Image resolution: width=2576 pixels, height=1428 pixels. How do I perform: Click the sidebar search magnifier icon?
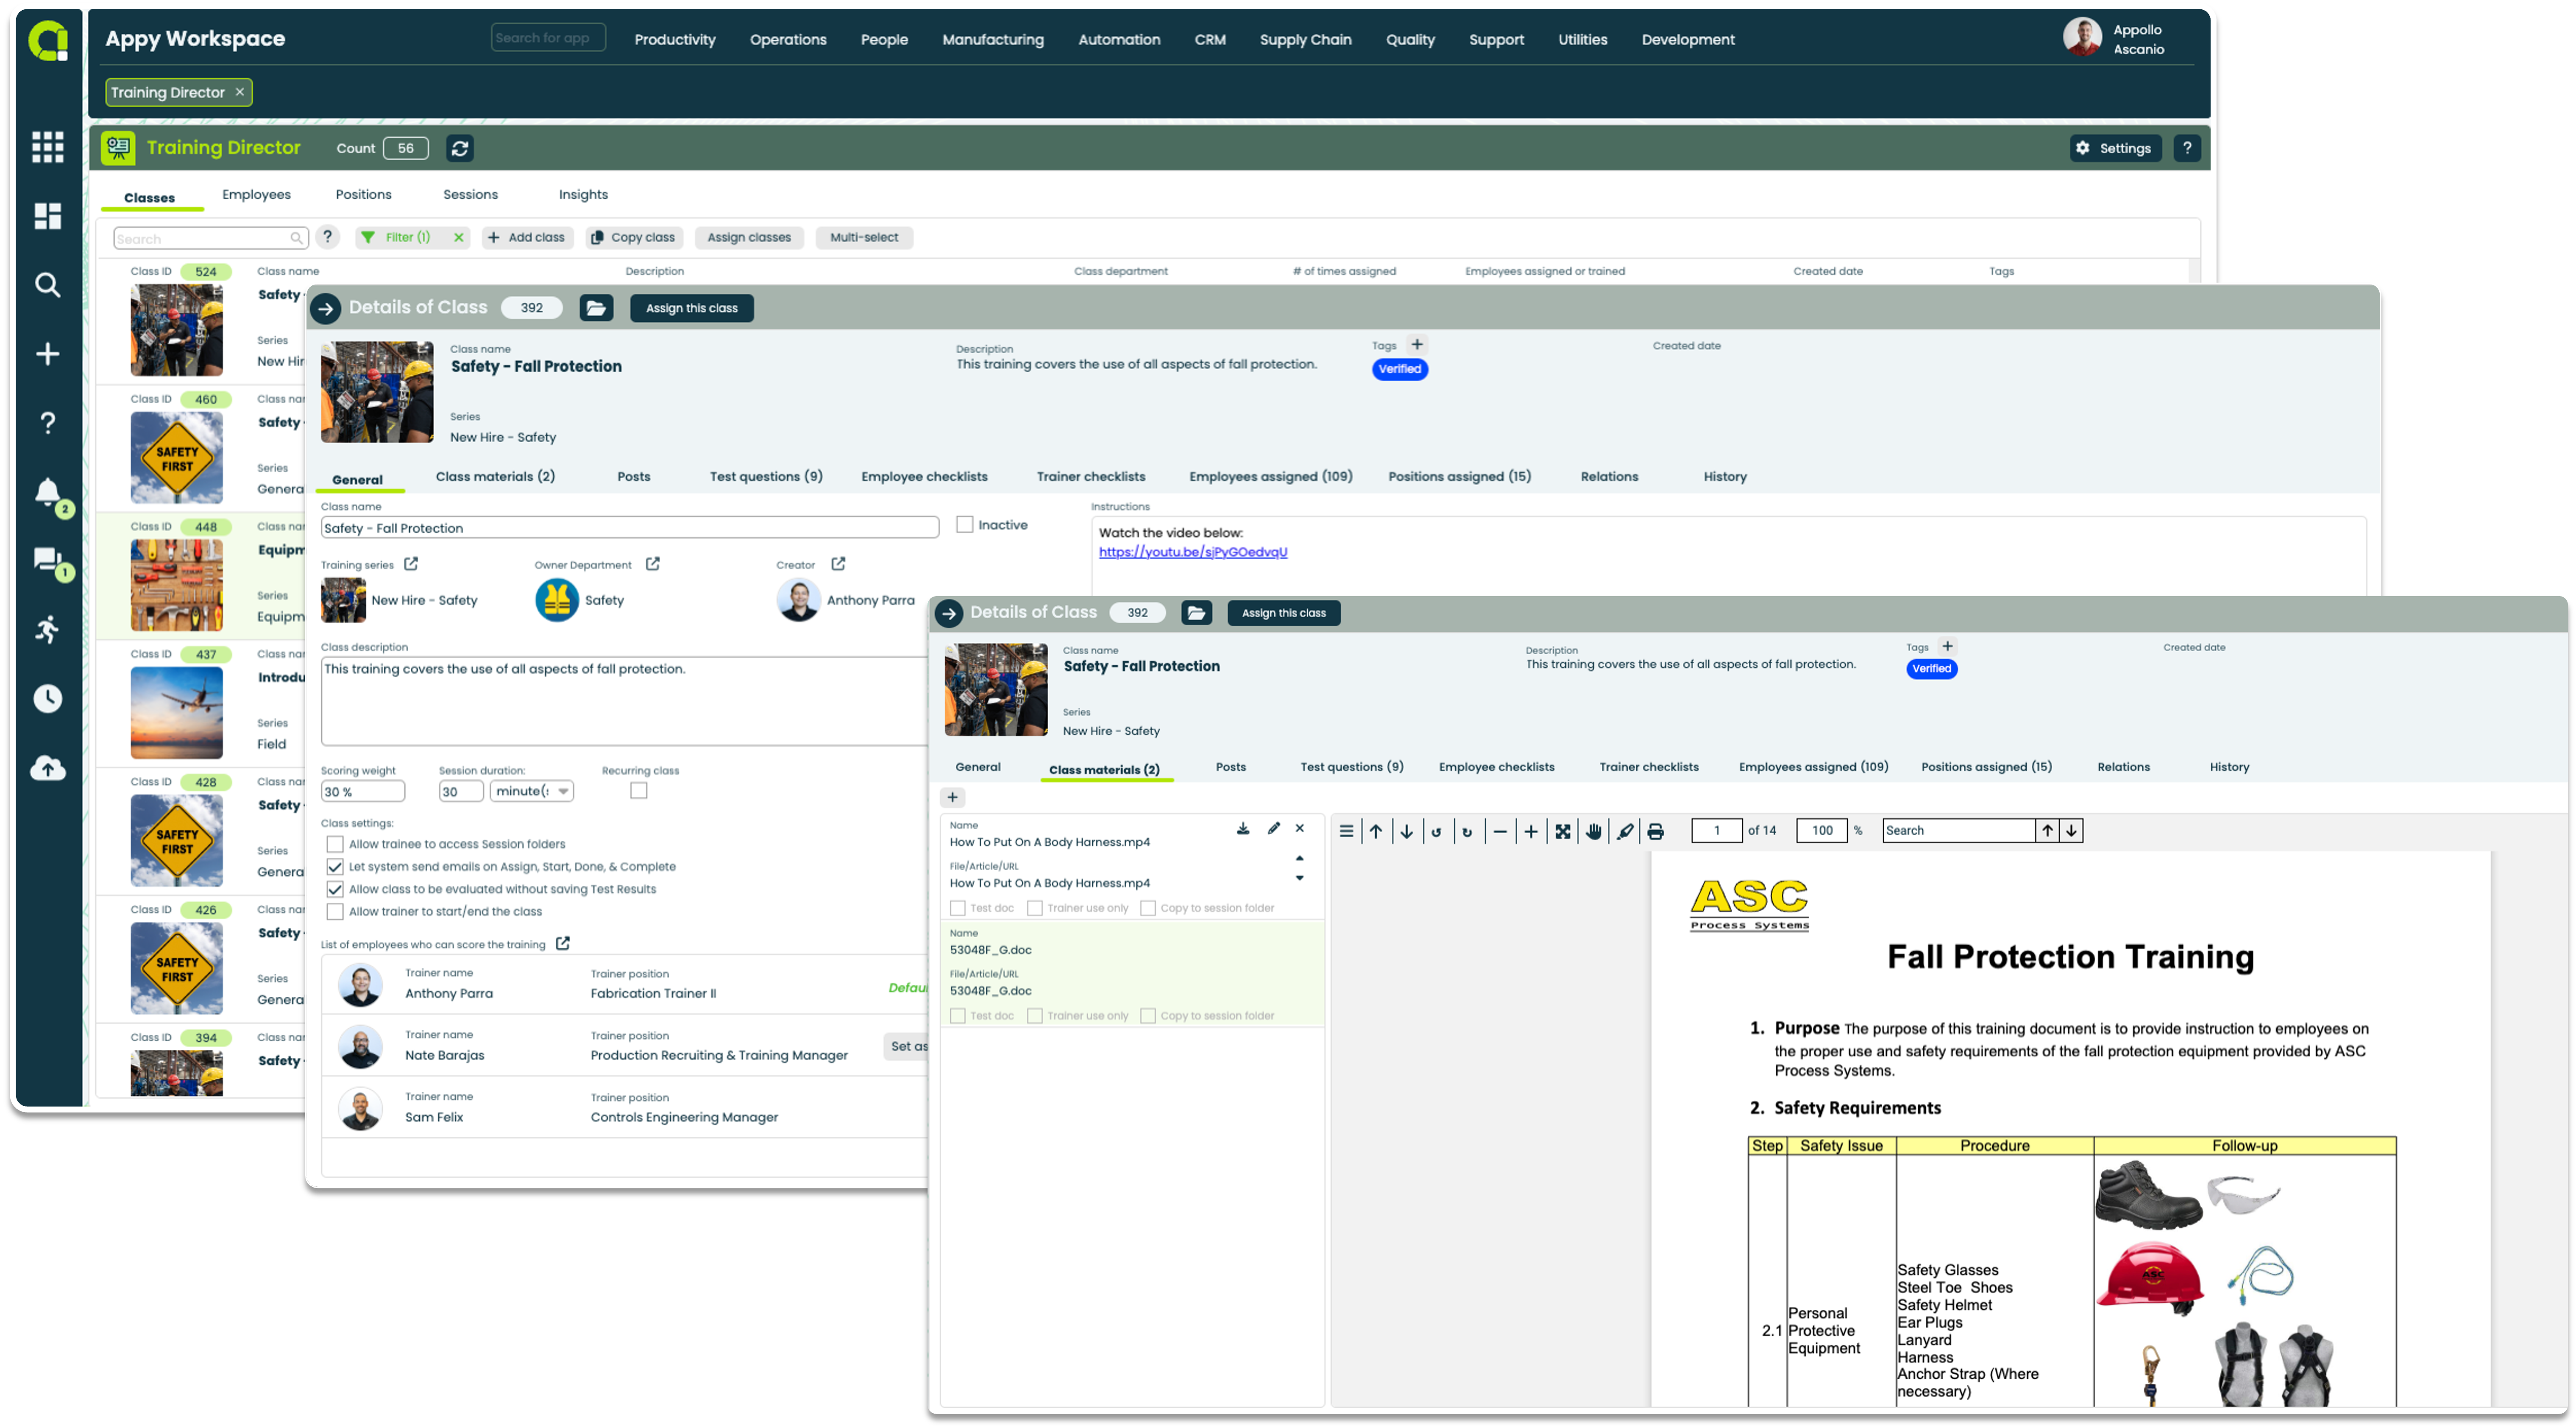click(47, 284)
